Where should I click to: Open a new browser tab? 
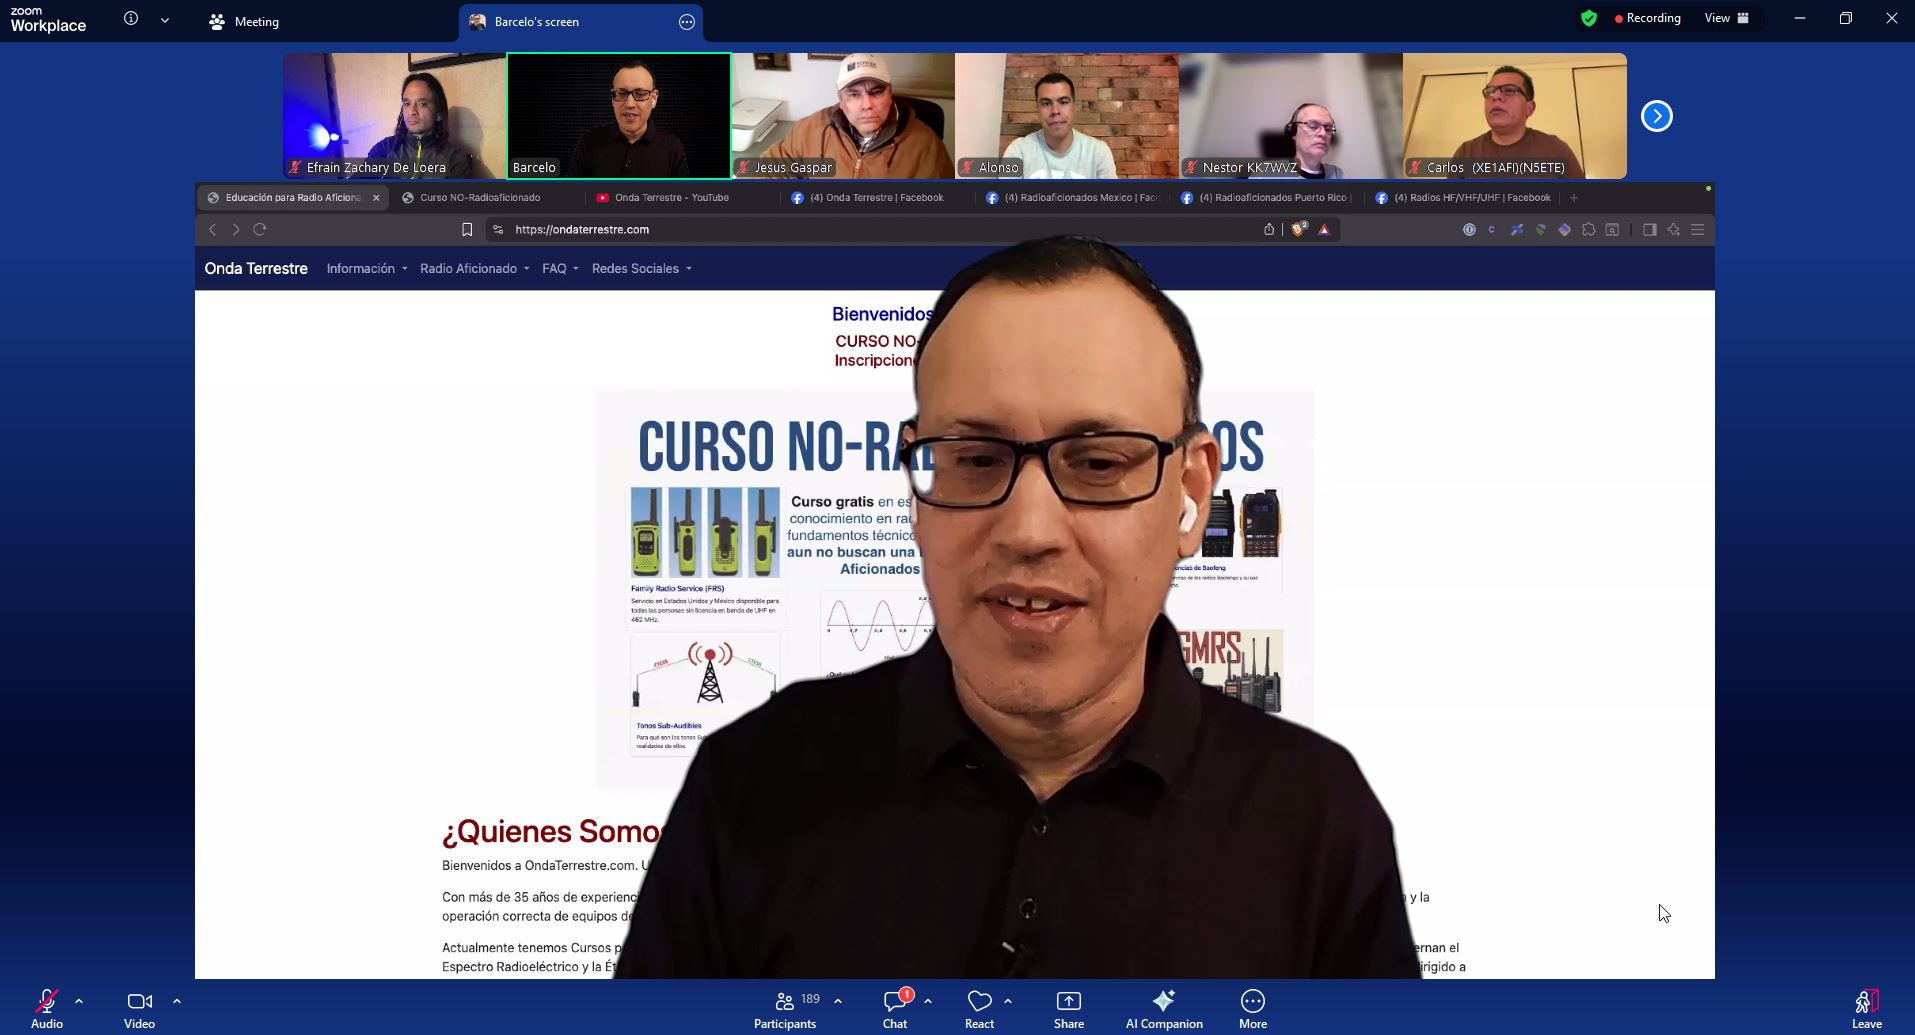(1573, 198)
